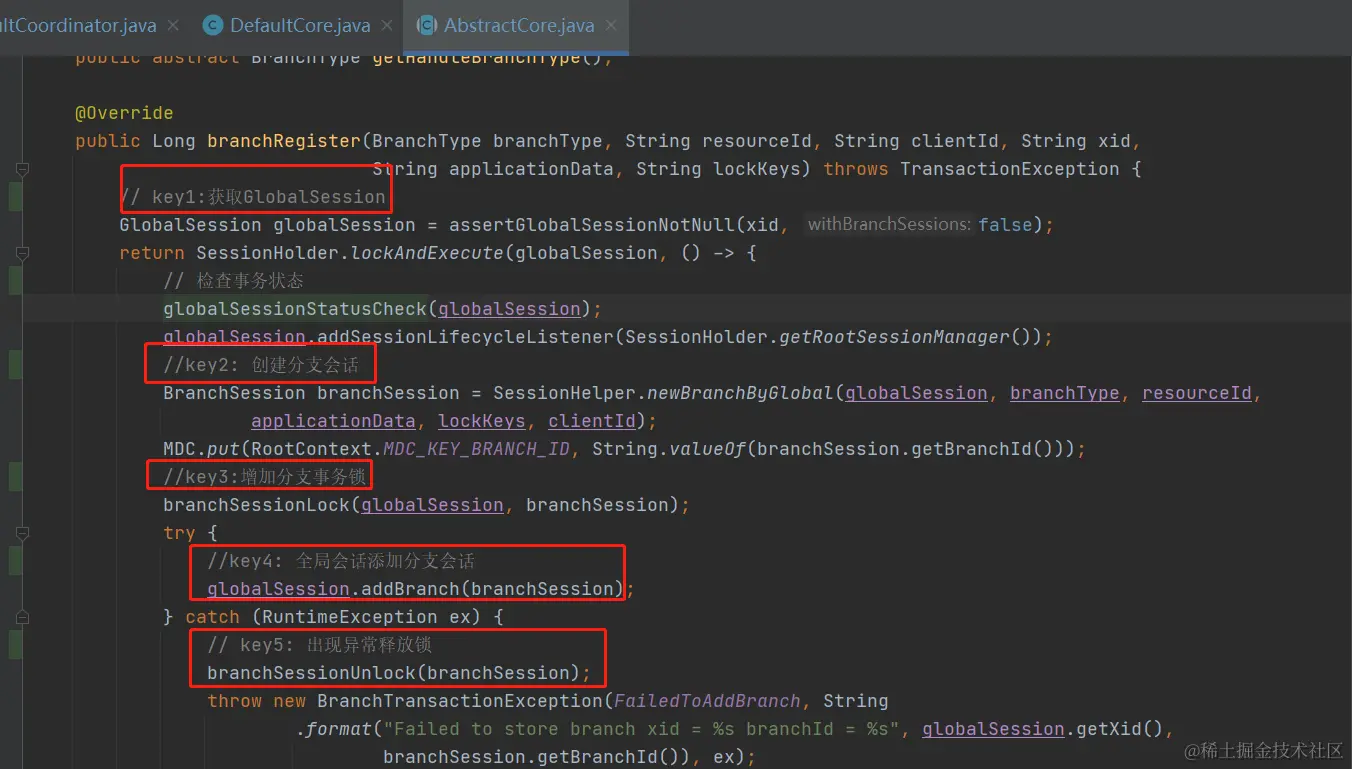Click the underlined lockKeys argument
This screenshot has width=1352, height=769.
pos(481,421)
